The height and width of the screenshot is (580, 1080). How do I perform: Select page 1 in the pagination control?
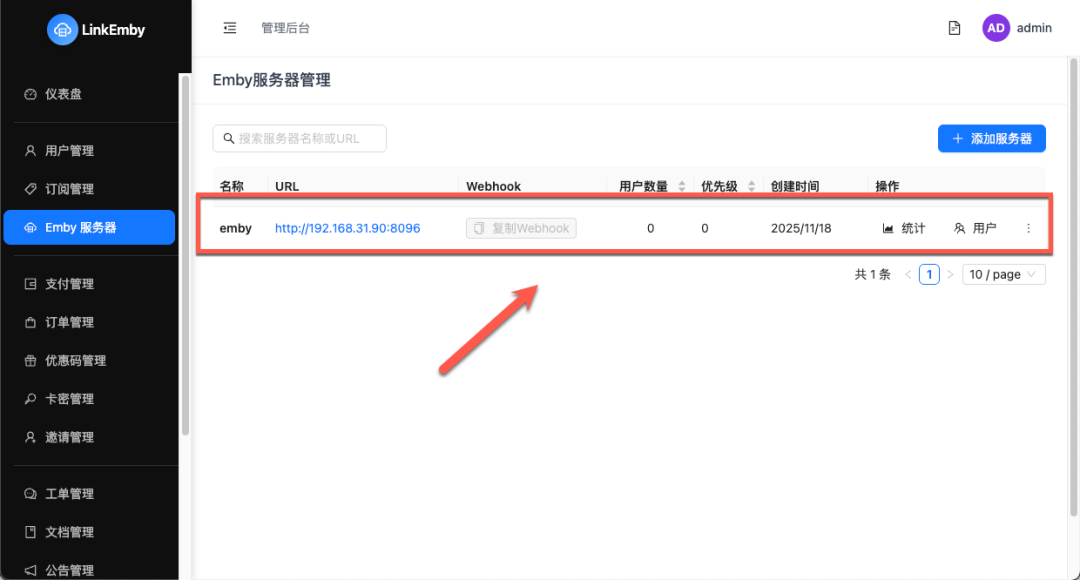click(928, 273)
